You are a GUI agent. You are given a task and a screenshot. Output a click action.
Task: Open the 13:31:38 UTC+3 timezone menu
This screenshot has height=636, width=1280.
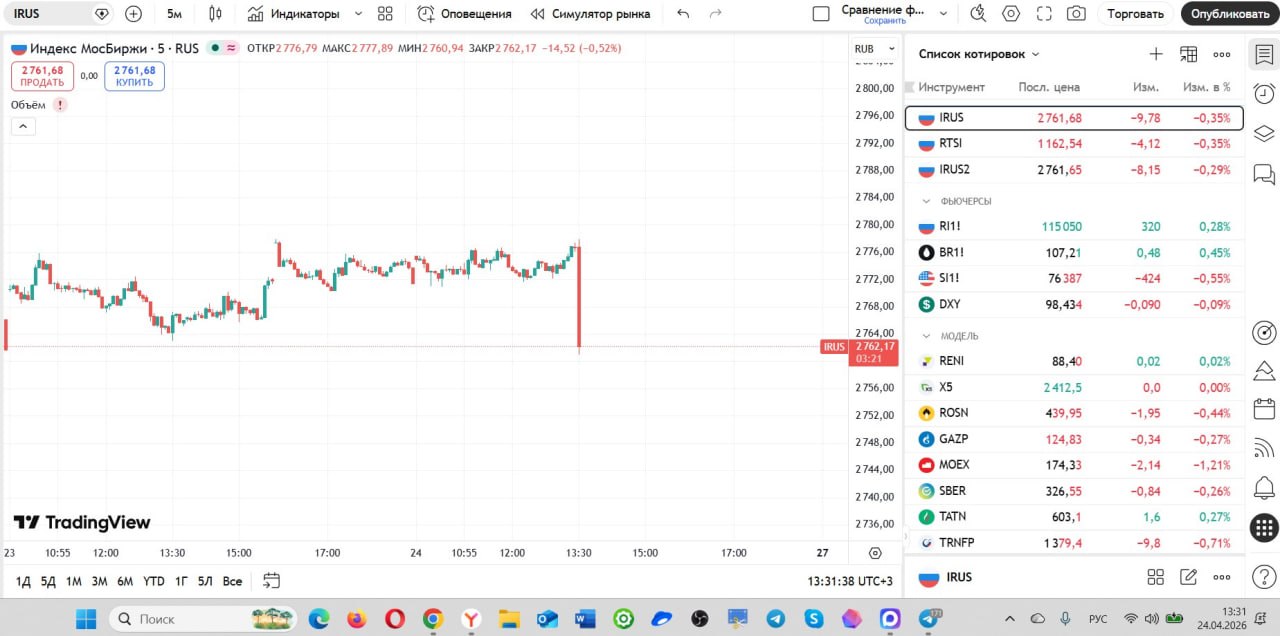click(x=850, y=581)
